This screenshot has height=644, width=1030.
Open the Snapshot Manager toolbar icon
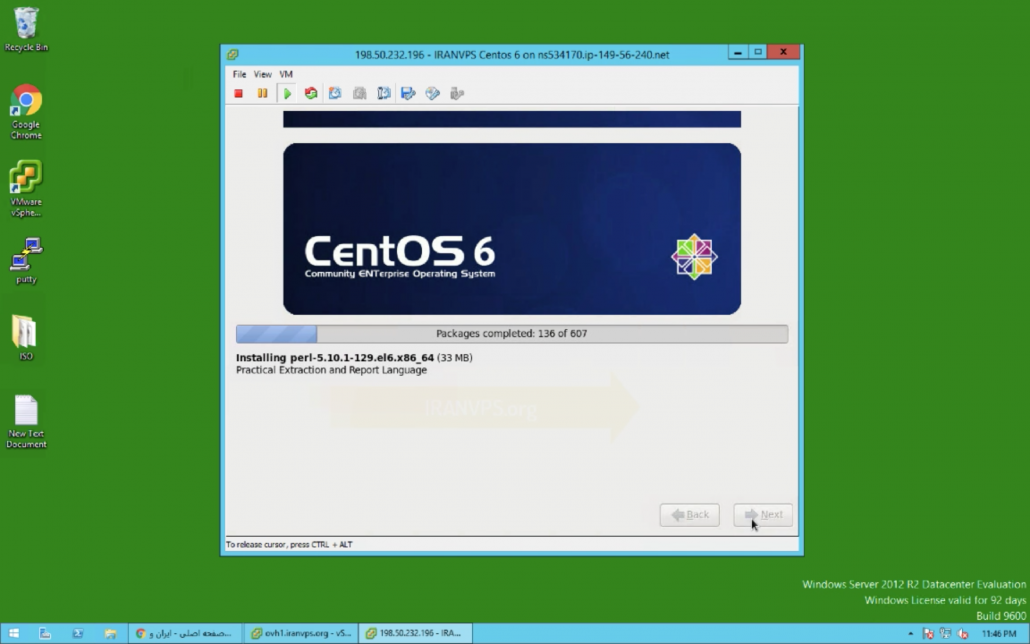tap(383, 93)
